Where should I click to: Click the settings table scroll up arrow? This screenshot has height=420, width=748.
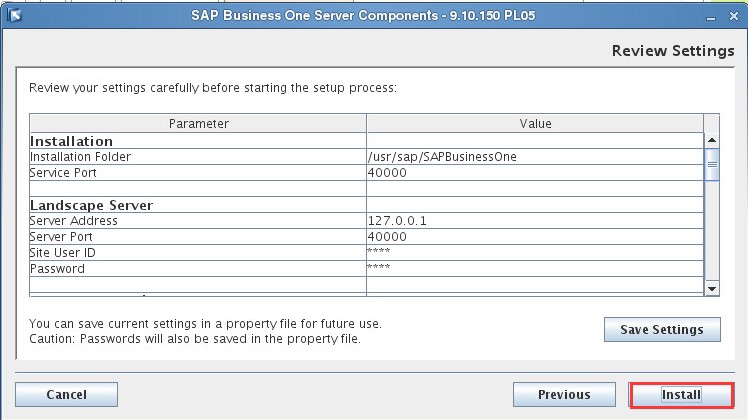[x=712, y=140]
